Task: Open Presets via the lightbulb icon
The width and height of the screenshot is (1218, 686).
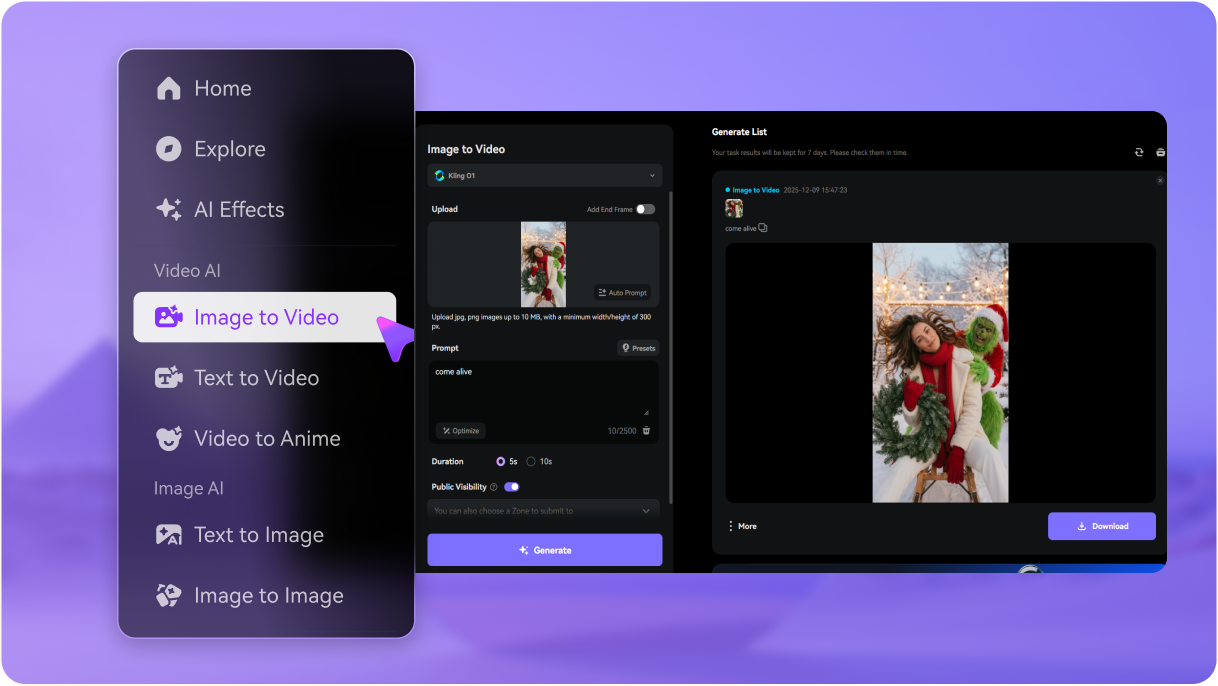Action: 624,348
